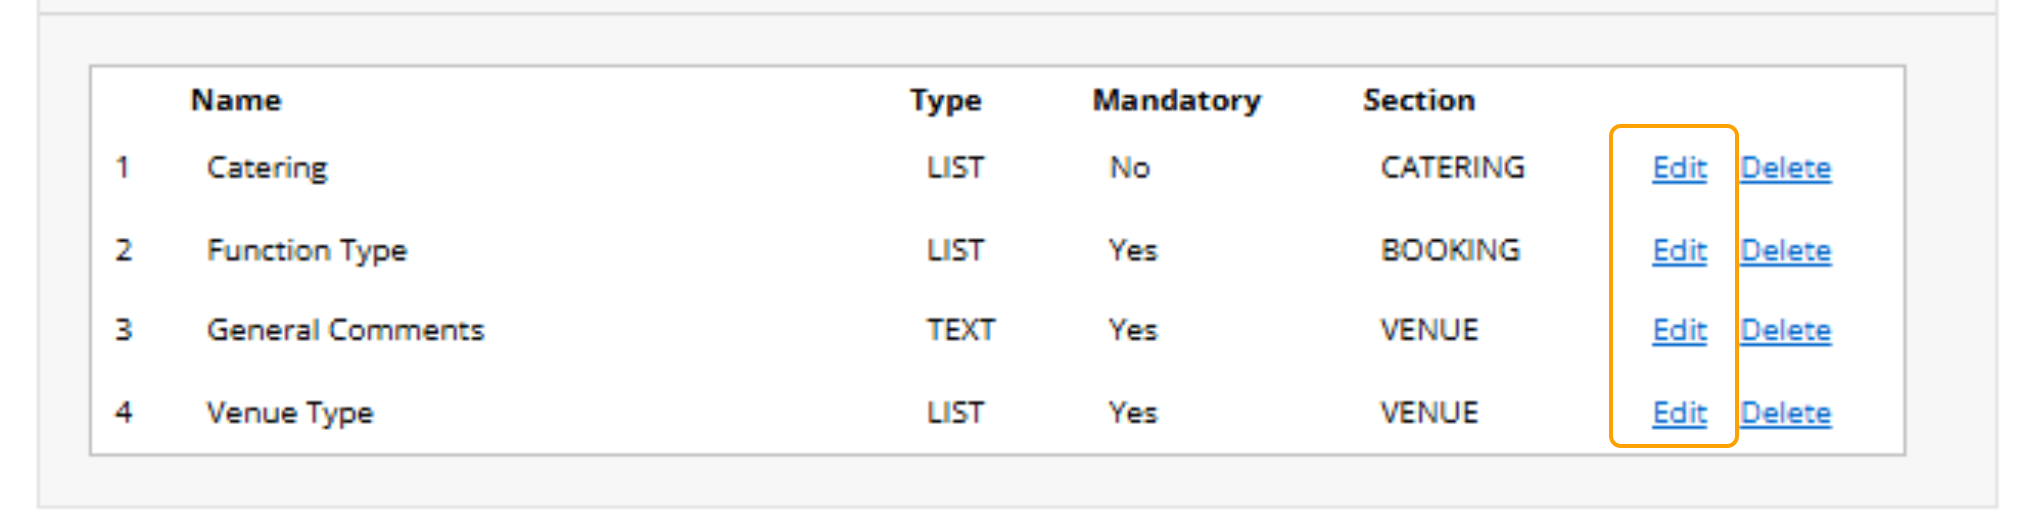Image resolution: width=2023 pixels, height=527 pixels.
Task: Select the Catering name cell
Action: [x=267, y=168]
